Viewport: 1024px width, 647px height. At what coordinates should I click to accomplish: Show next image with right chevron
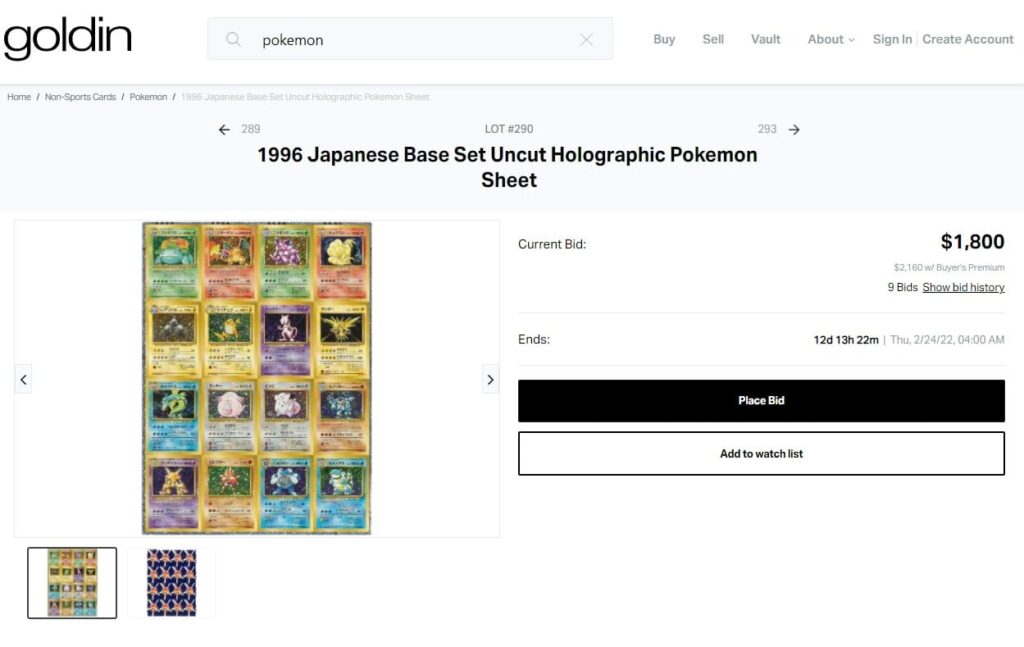[x=490, y=379]
